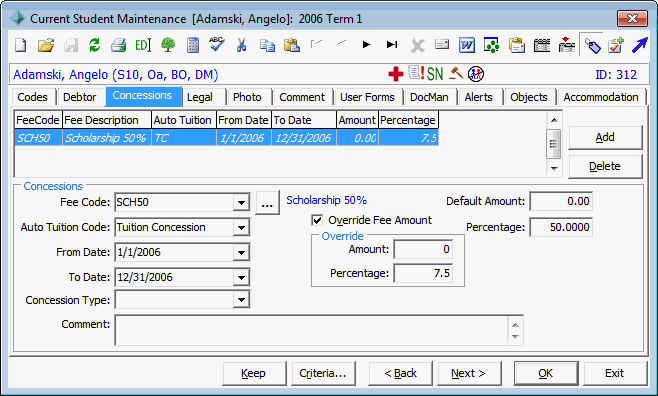Click the Add concession button
This screenshot has height=396, width=658.
click(x=605, y=137)
